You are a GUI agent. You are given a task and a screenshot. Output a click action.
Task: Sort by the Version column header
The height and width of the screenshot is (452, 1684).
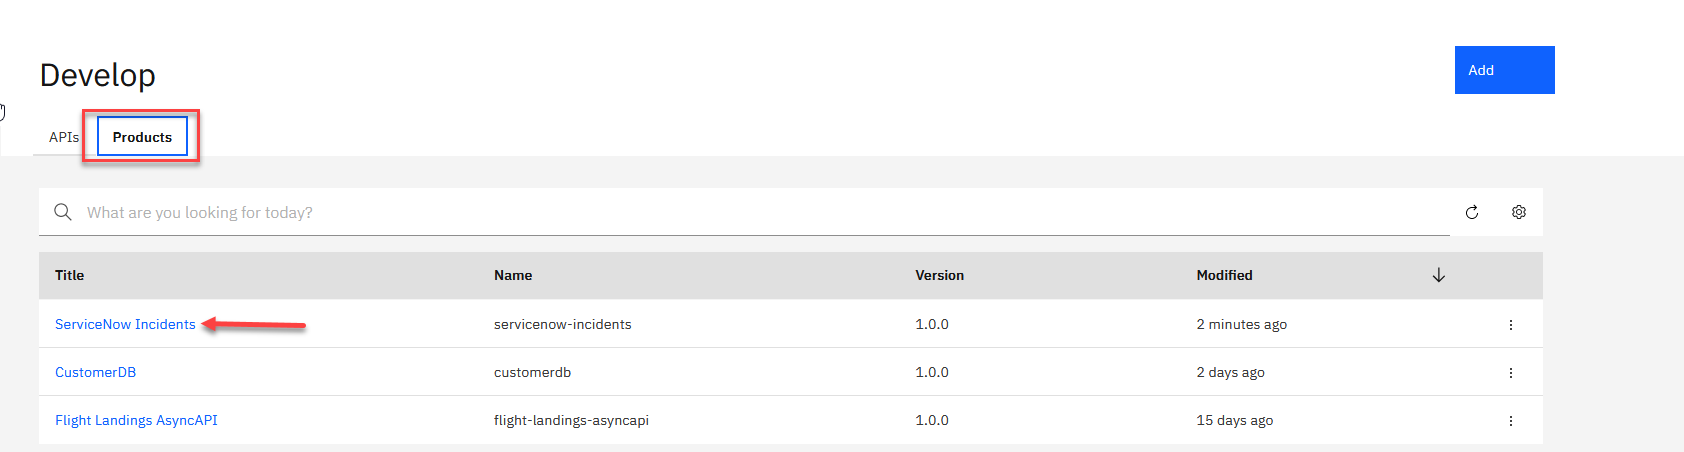click(x=939, y=275)
